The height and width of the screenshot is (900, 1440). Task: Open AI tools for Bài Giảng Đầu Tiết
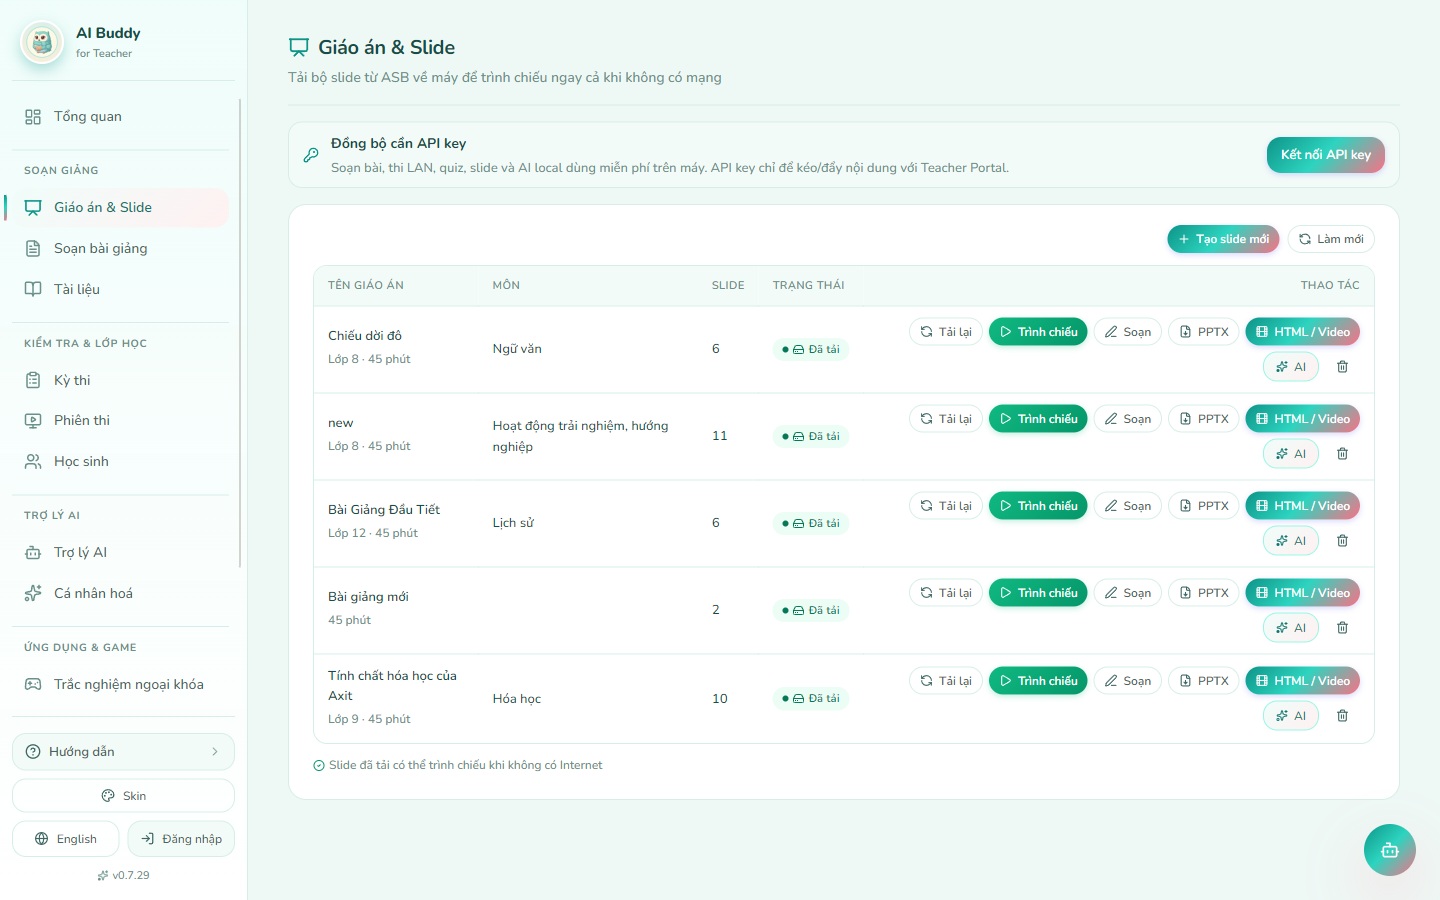tap(1291, 541)
